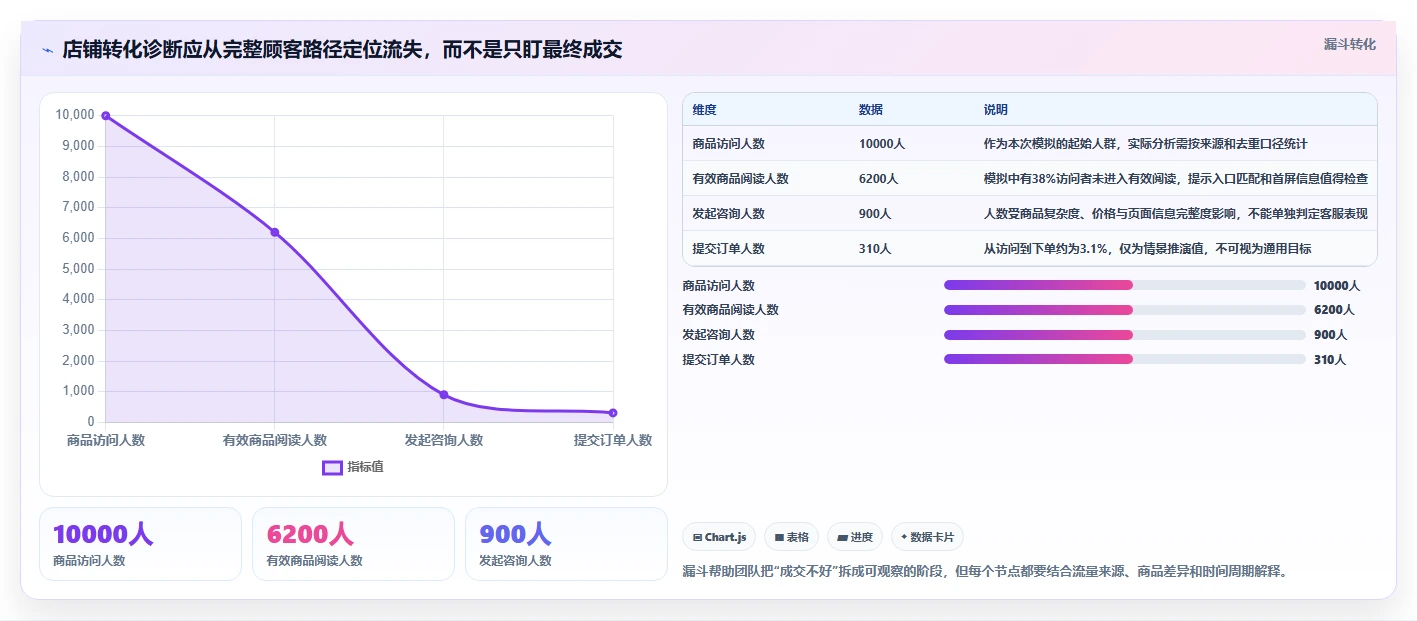
Task: Click the footer note starting 漏斗帮助团队
Action: click(985, 572)
